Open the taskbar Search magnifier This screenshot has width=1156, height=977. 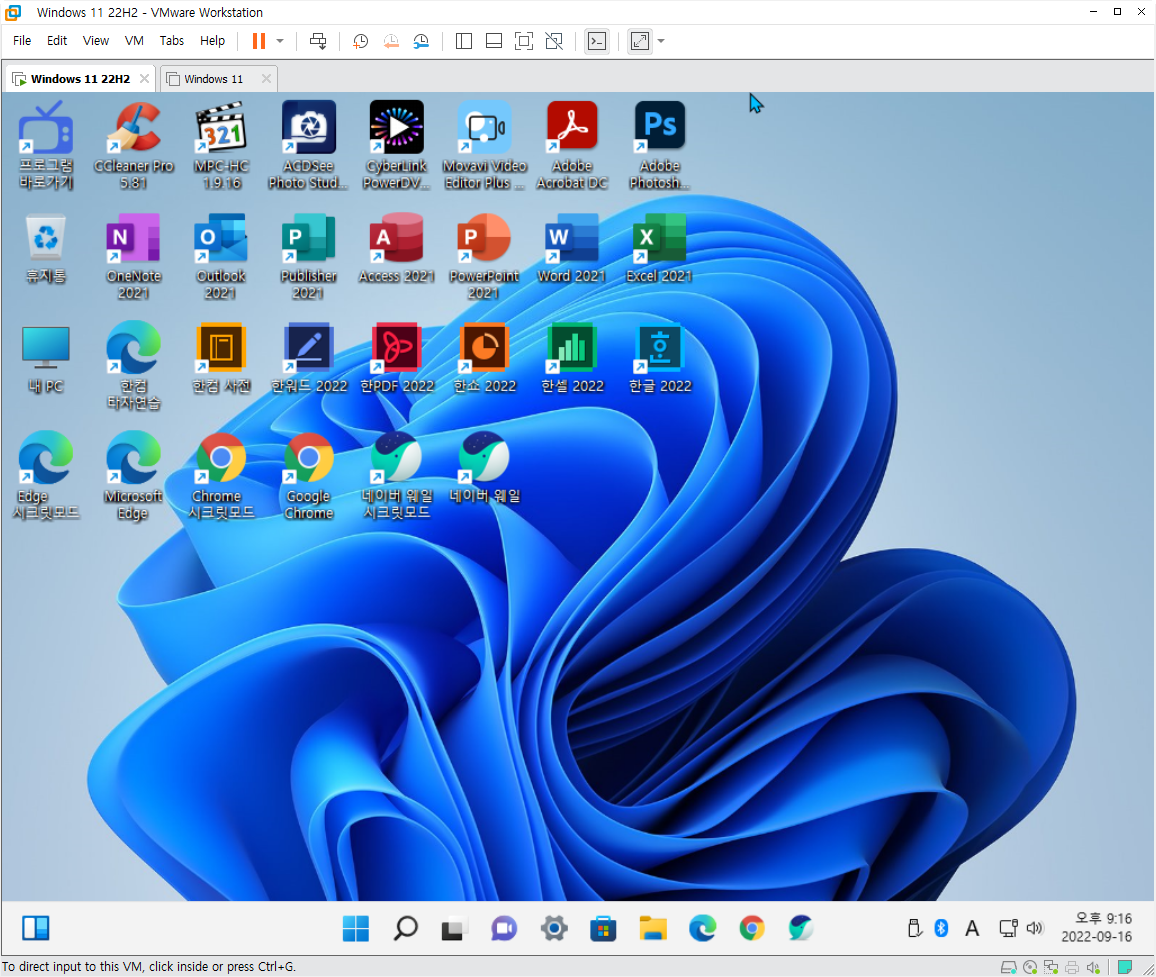405,928
